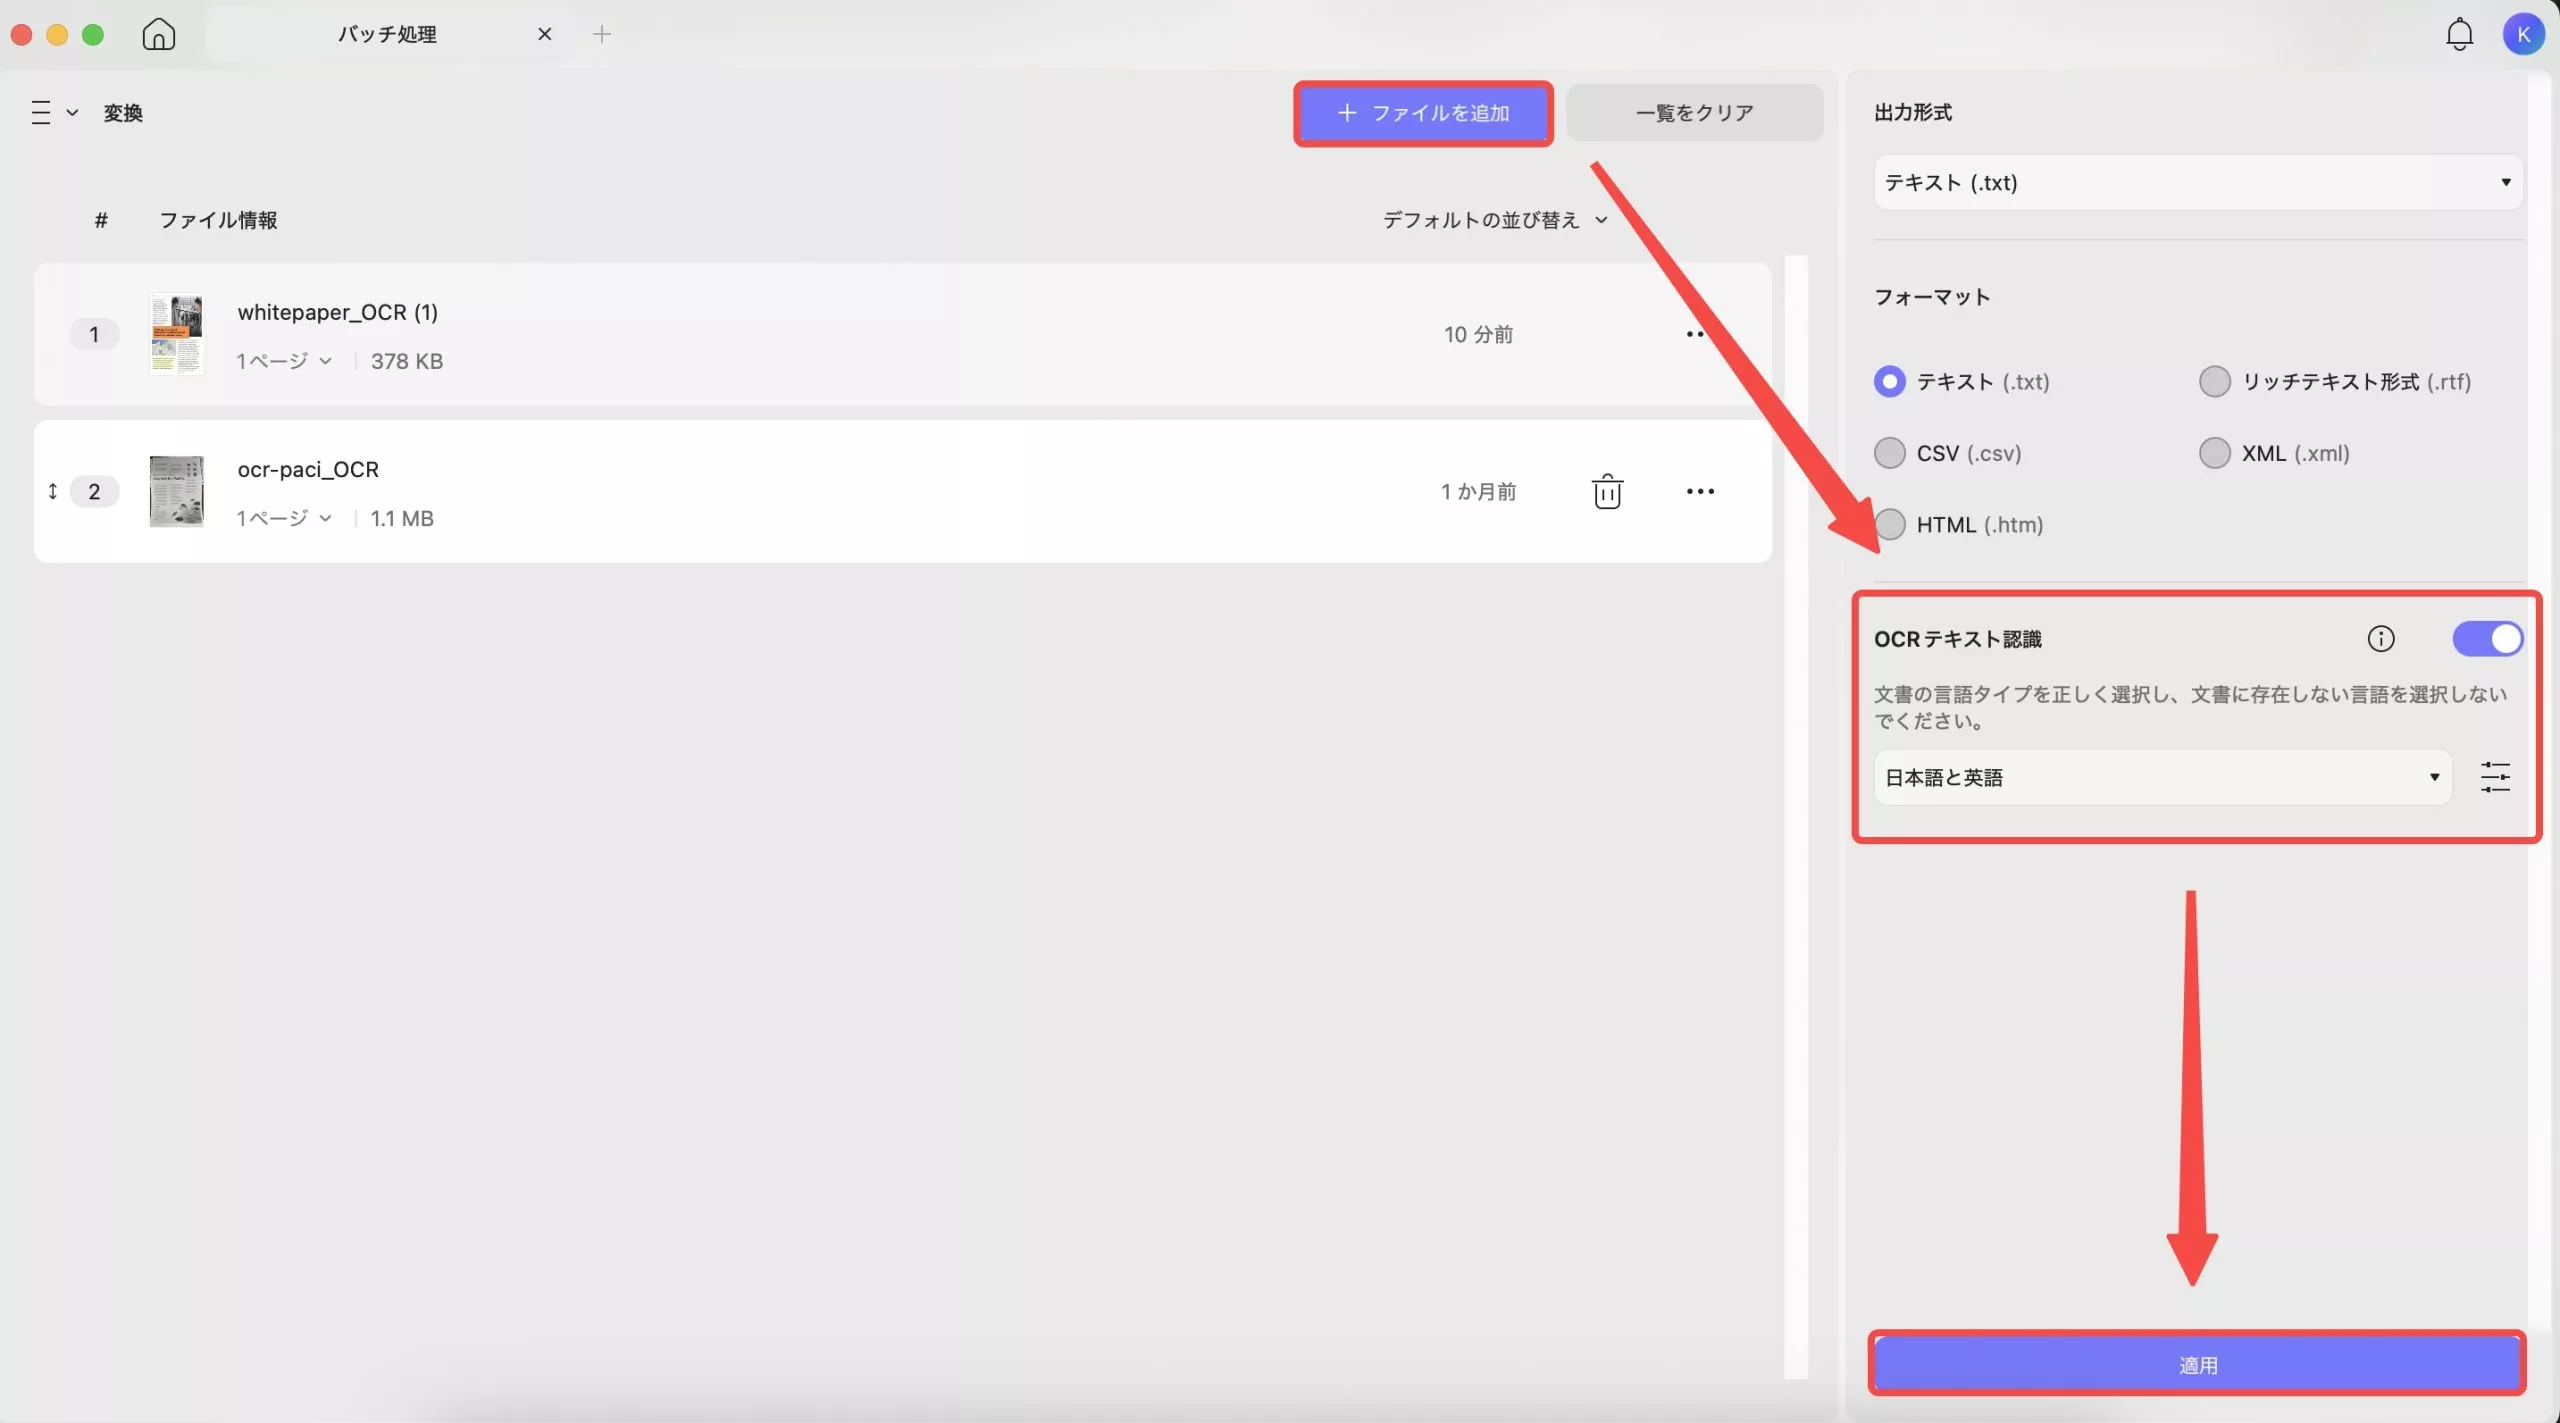Open the notification bell
2560x1423 pixels.
(2458, 33)
